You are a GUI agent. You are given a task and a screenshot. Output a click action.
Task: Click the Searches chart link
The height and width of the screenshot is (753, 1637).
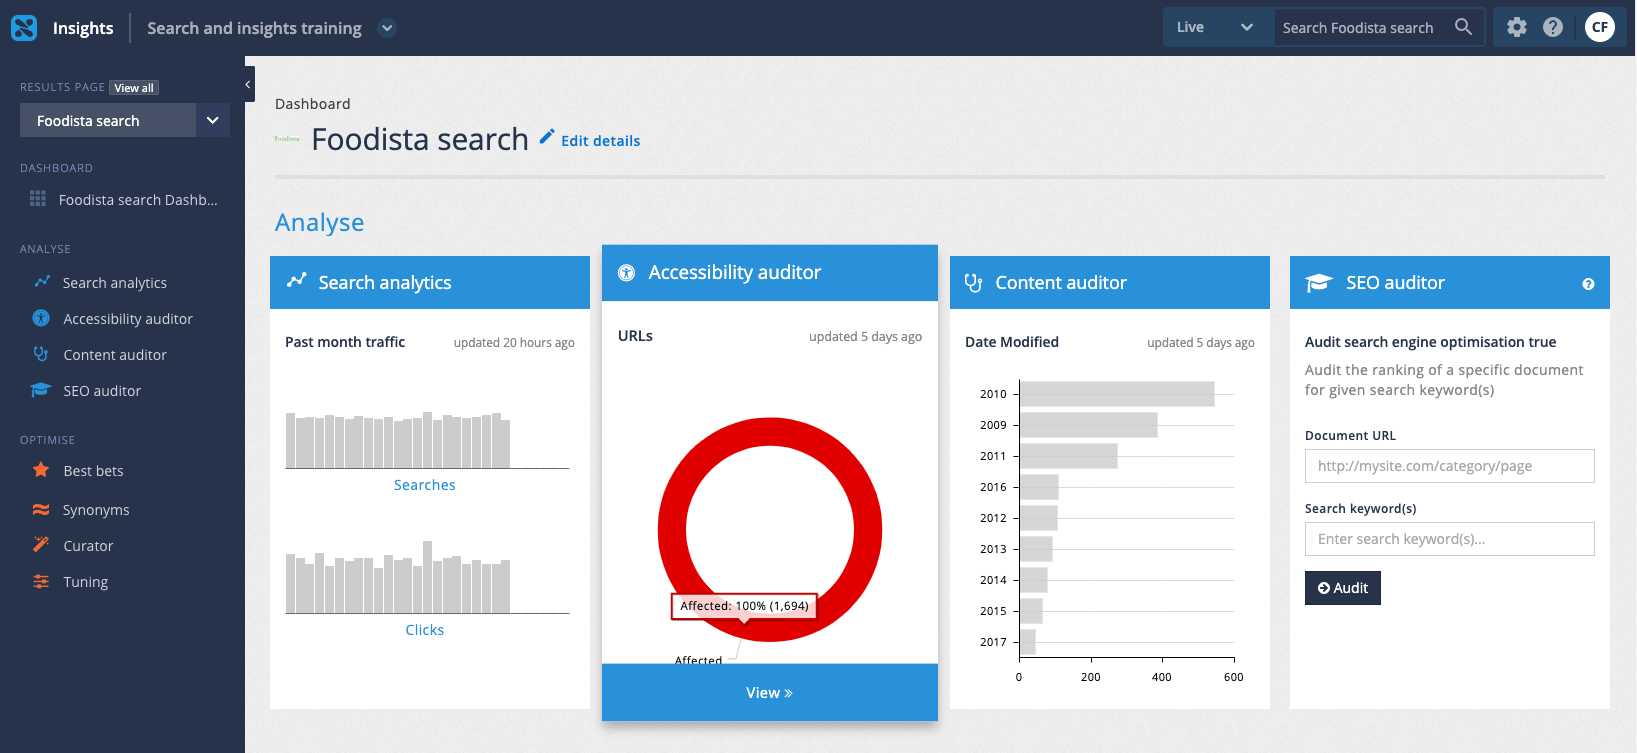tap(425, 484)
